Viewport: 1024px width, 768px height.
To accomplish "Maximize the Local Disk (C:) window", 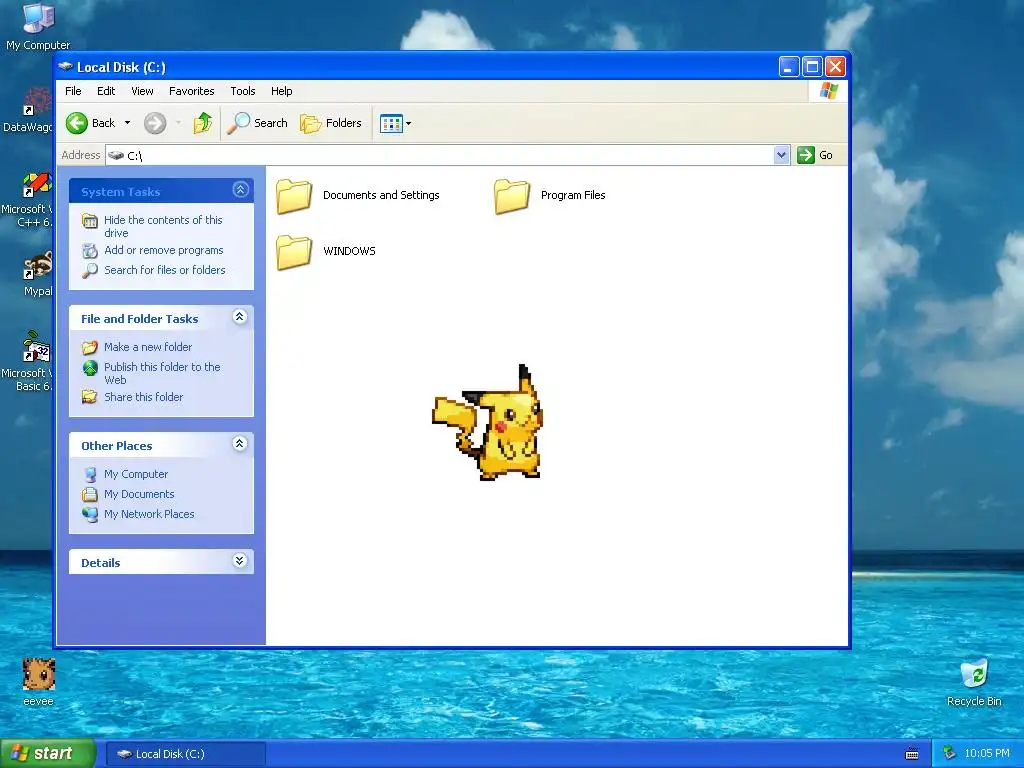I will (812, 67).
